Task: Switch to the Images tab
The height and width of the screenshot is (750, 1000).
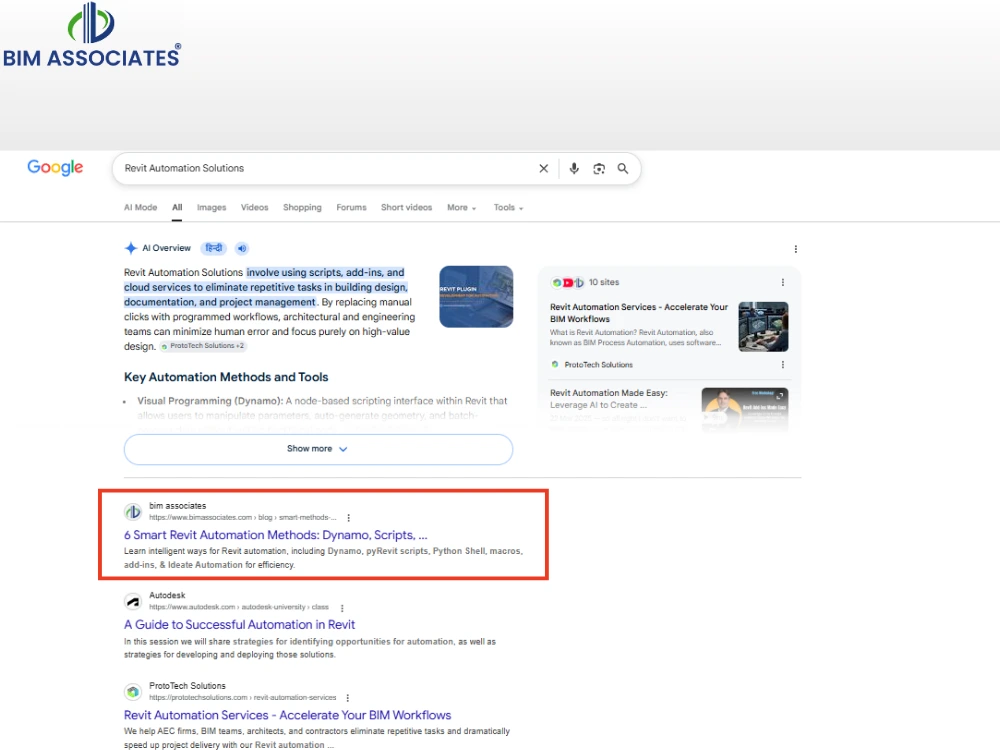Action: pos(212,207)
